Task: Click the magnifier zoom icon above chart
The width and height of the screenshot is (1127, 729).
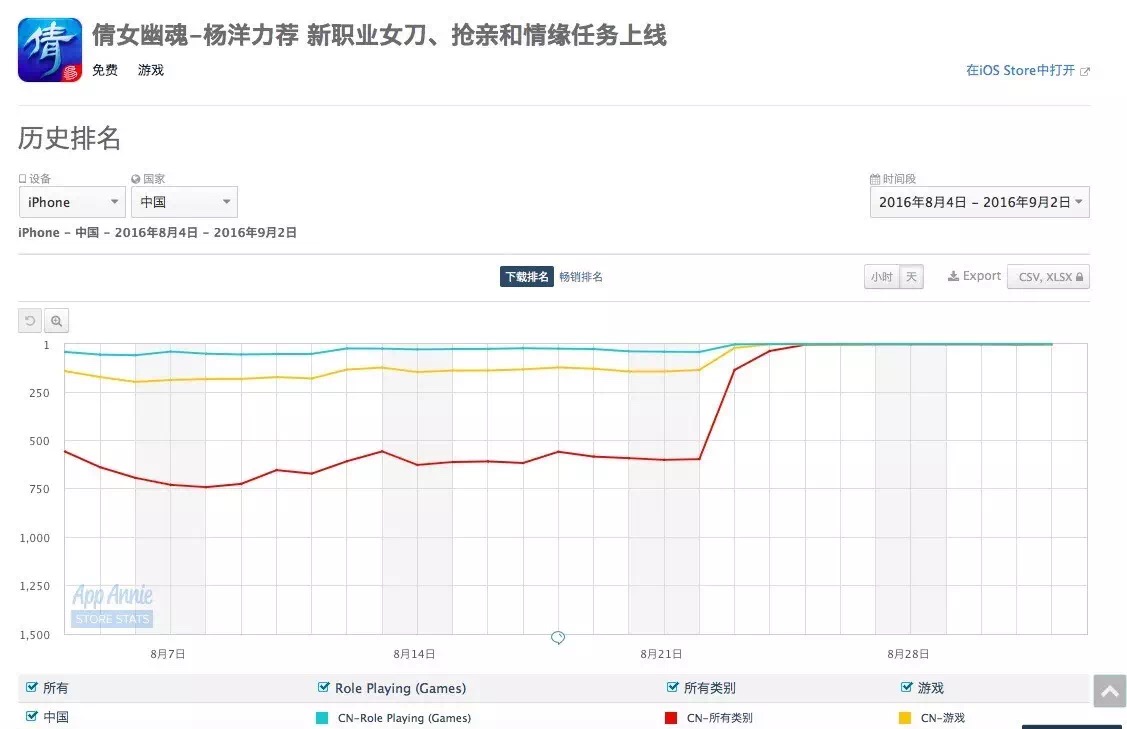Action: [57, 321]
